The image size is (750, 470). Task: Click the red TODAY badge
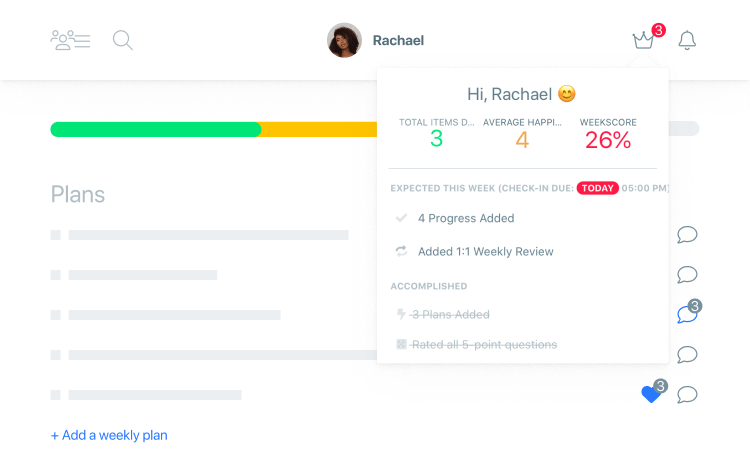pos(597,188)
